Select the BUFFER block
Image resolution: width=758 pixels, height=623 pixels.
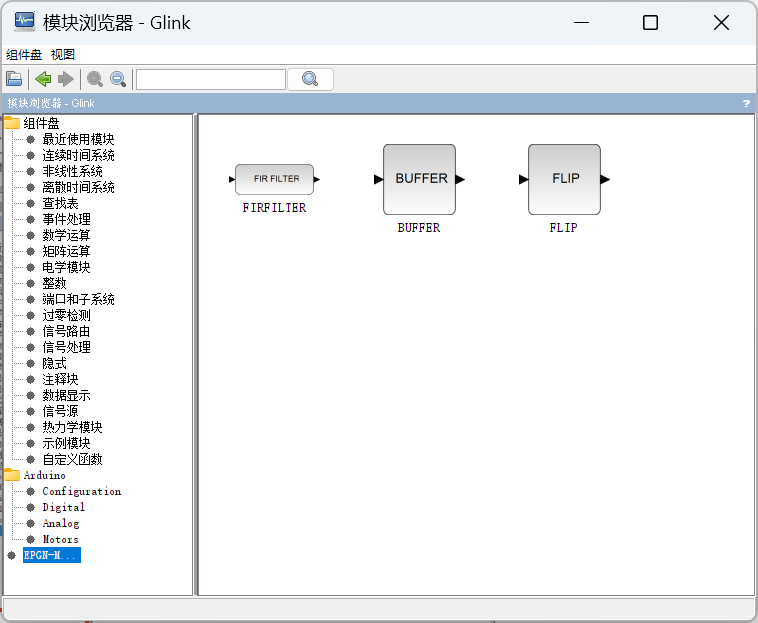coord(419,179)
